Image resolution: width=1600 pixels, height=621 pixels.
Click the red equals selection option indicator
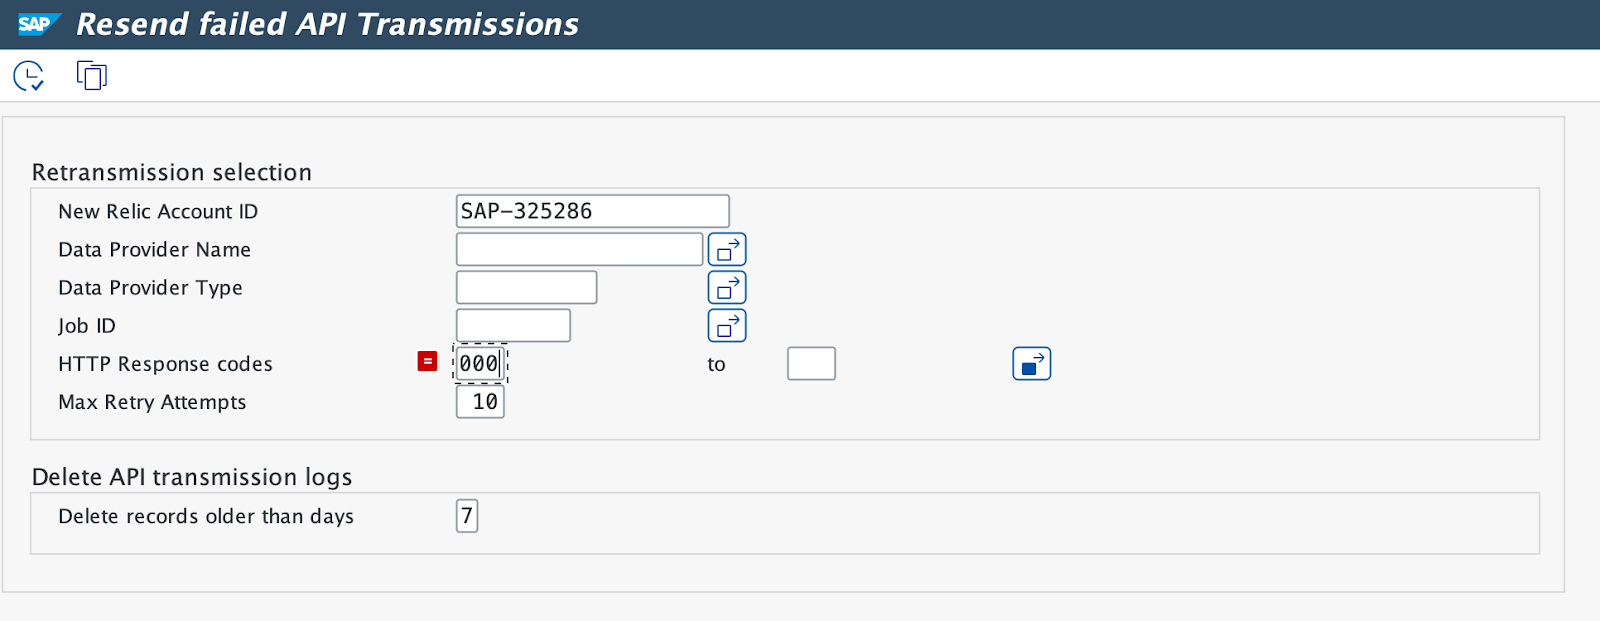pyautogui.click(x=427, y=362)
